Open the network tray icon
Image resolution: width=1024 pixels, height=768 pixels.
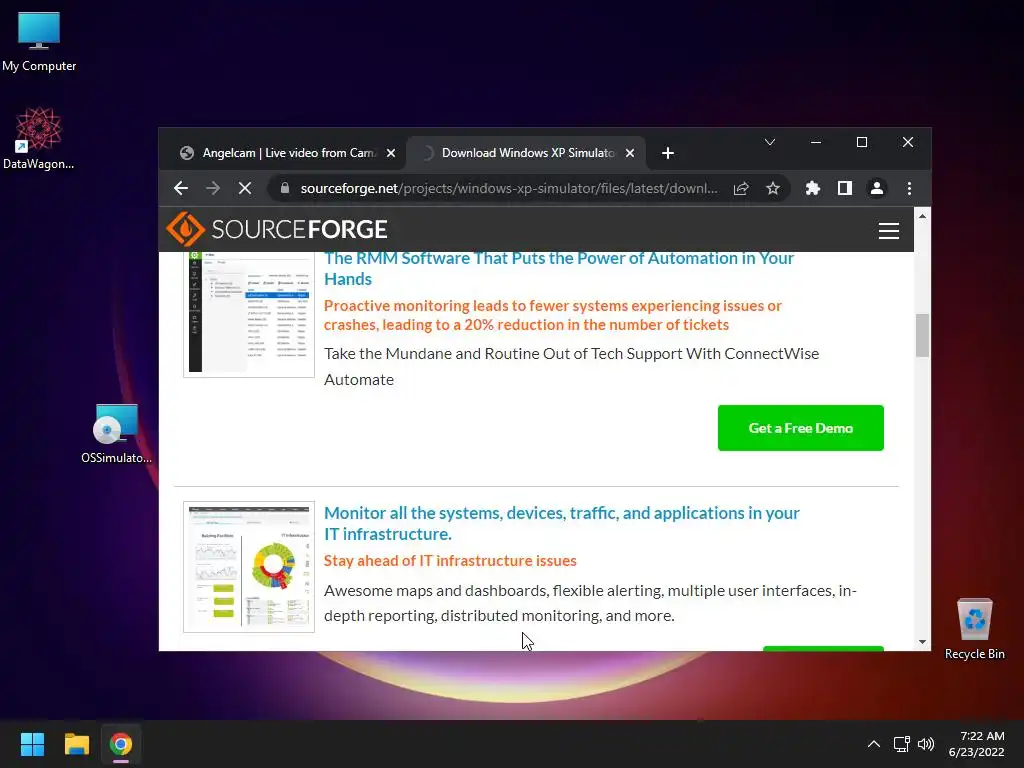click(902, 744)
